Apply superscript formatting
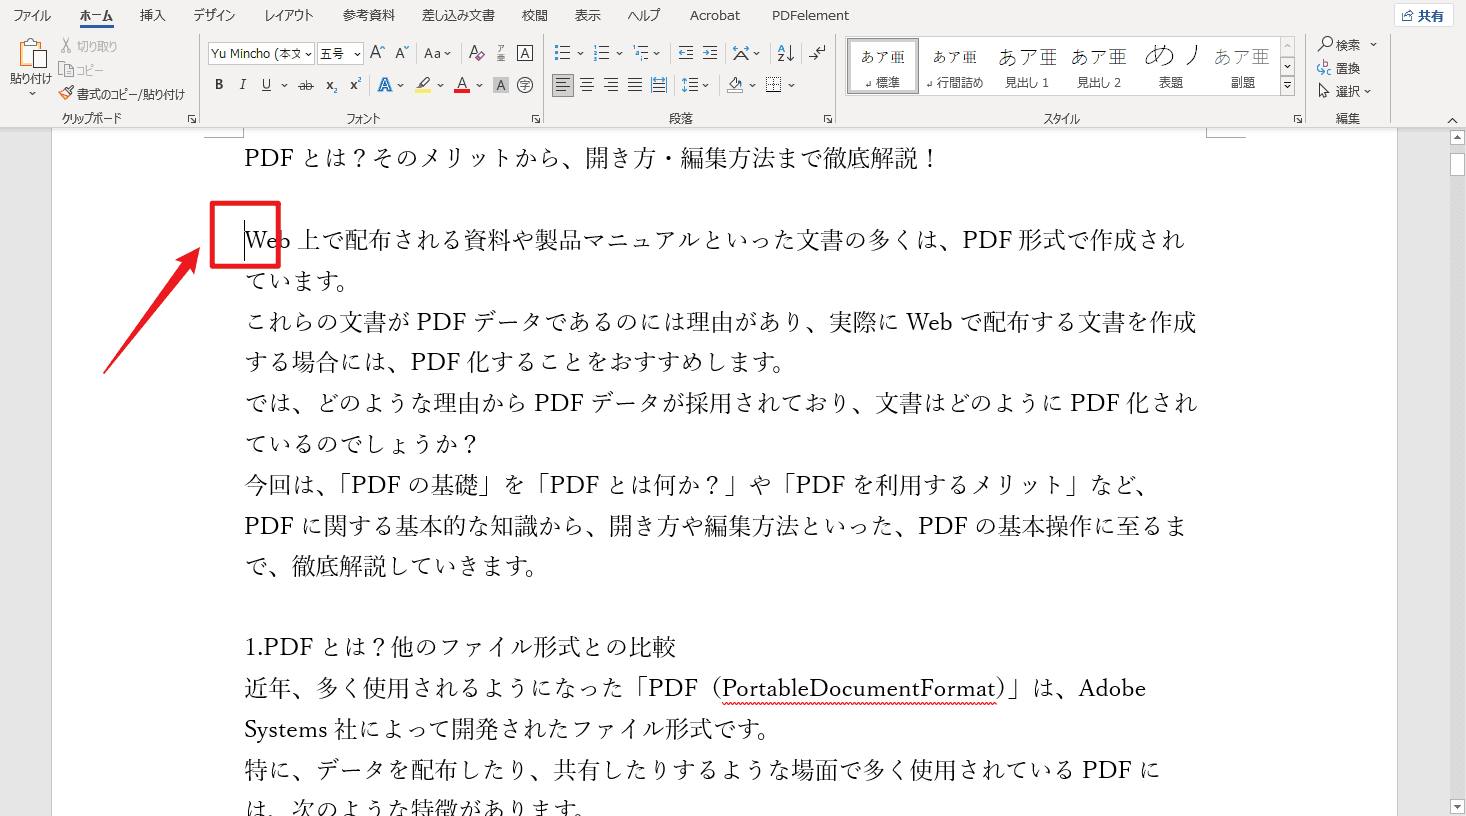1466x816 pixels. coord(355,85)
